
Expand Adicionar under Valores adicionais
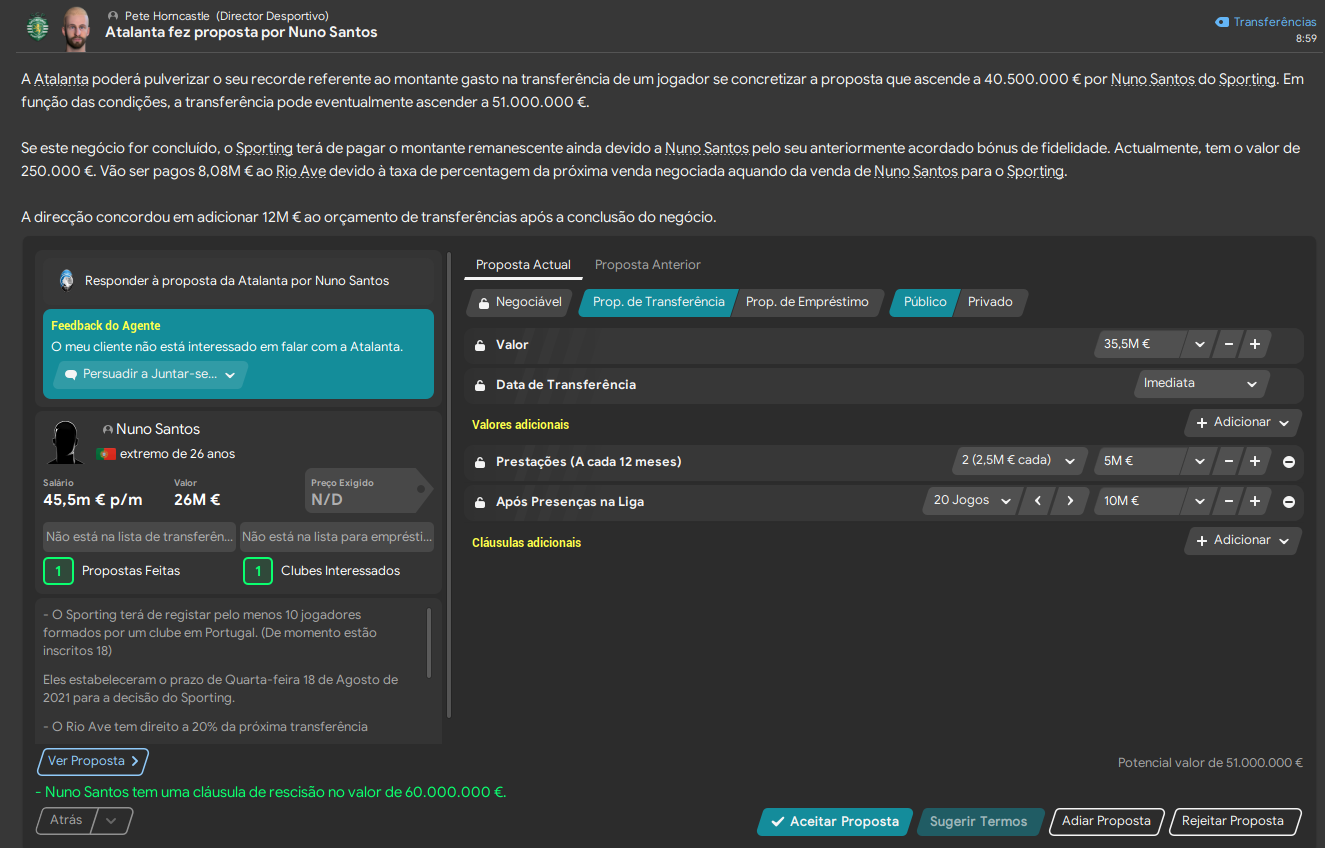tap(1244, 423)
